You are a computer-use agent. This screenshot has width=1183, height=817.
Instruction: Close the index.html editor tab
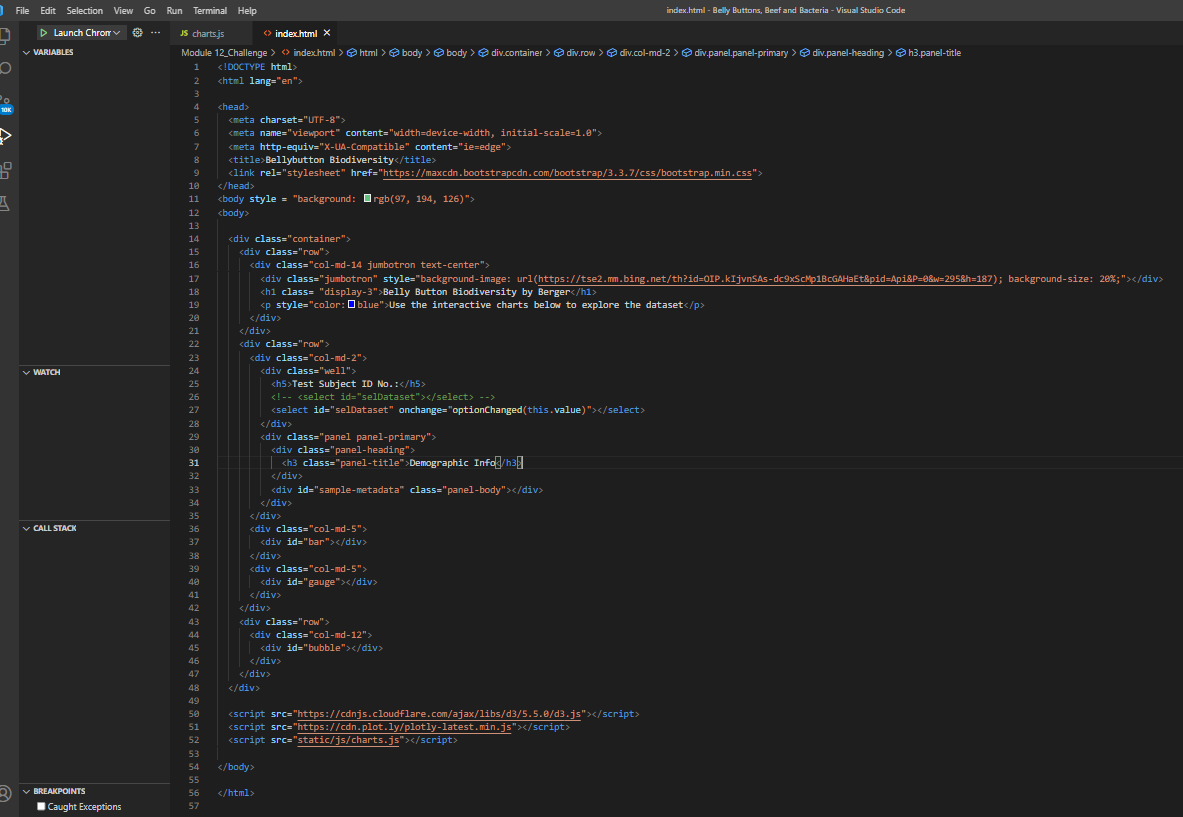(327, 33)
